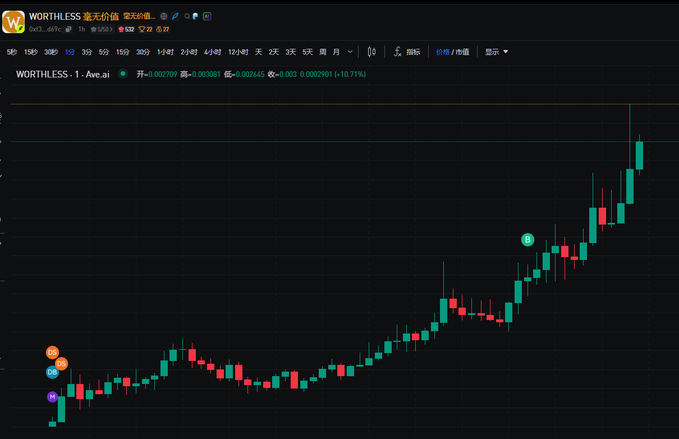Image resolution: width=679 pixels, height=439 pixels.
Task: Select the 2天 timeframe
Action: tap(274, 52)
